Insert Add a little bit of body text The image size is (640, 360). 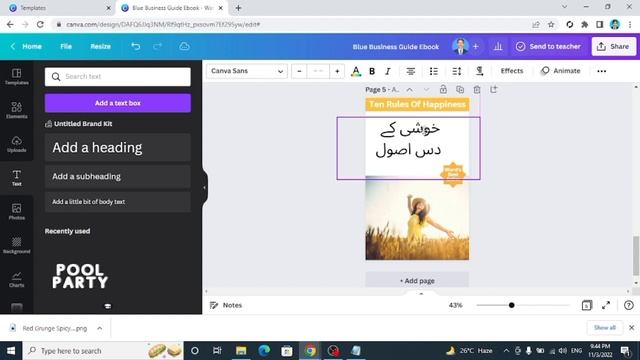pos(118,202)
